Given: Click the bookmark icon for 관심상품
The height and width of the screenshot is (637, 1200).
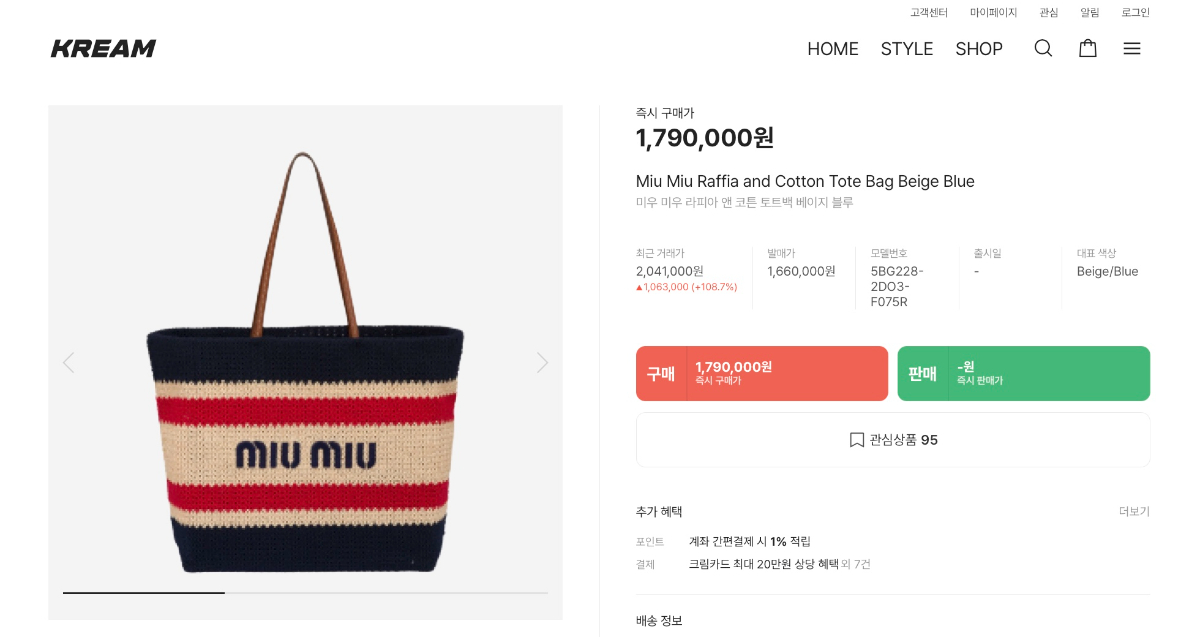Looking at the screenshot, I should point(856,440).
